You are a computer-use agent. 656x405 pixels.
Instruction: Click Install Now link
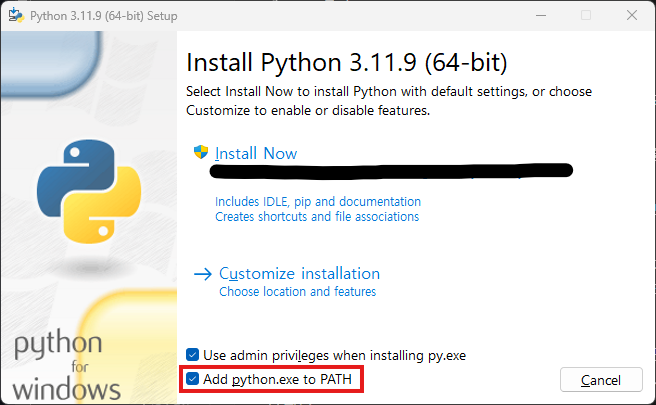tap(256, 154)
